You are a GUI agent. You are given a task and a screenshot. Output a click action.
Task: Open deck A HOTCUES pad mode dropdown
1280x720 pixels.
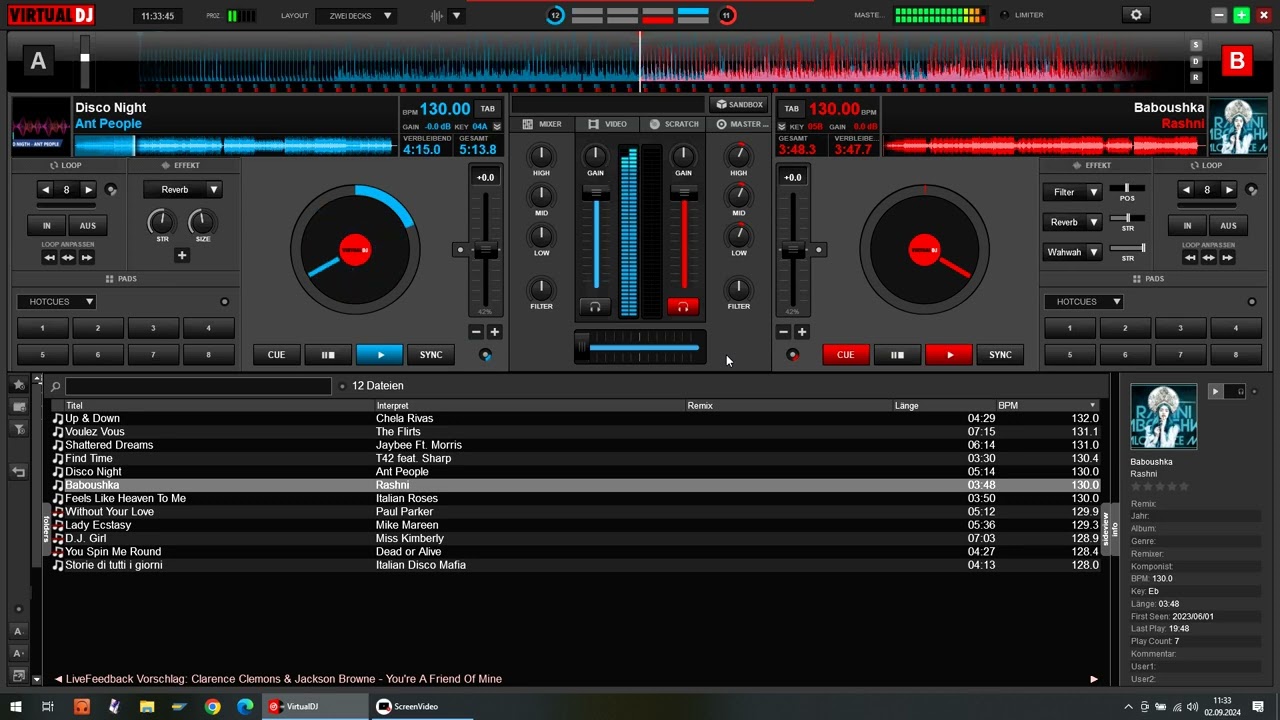pyautogui.click(x=56, y=301)
